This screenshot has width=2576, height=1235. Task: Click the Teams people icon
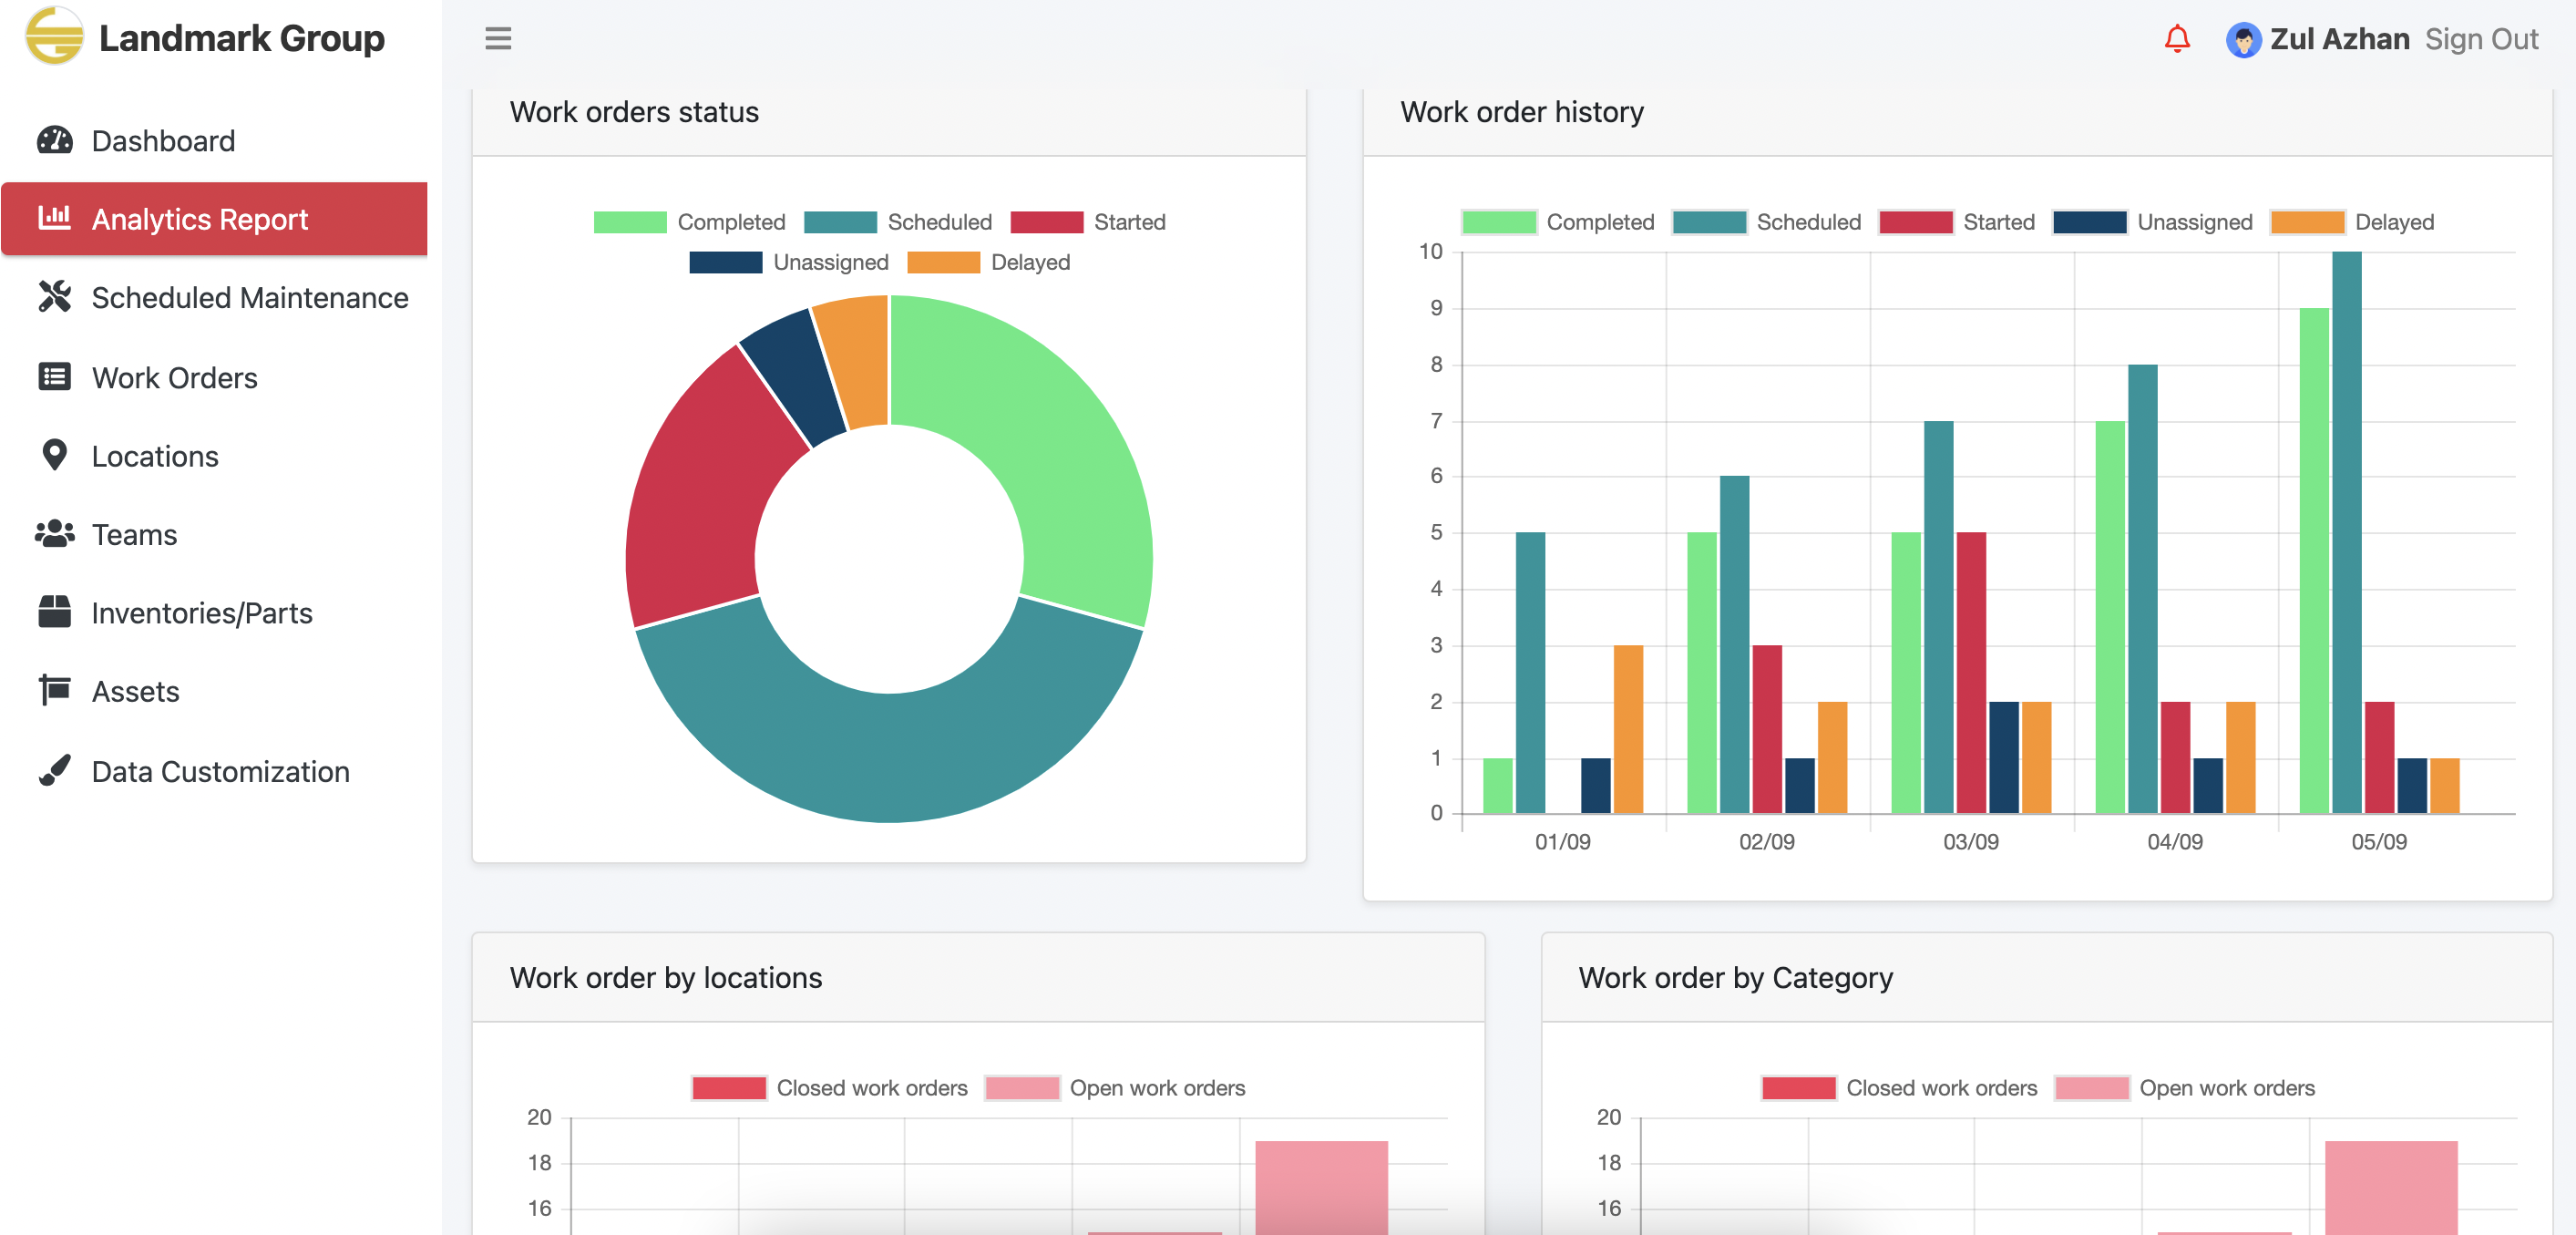click(x=54, y=534)
